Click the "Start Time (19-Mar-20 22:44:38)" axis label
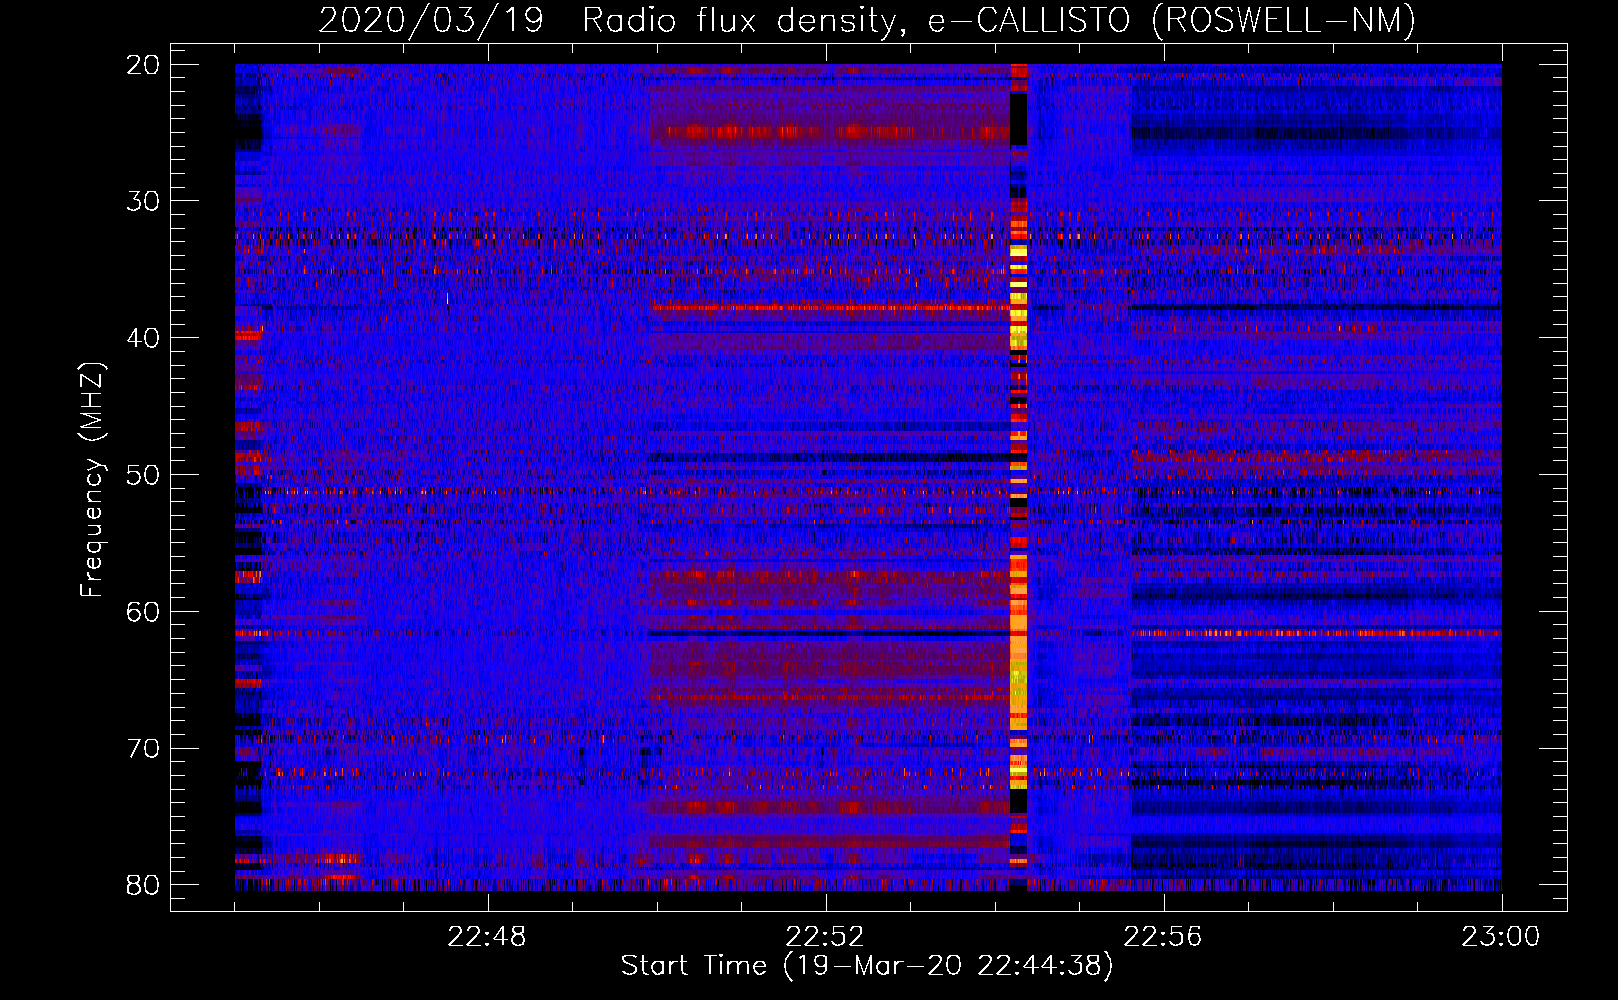Viewport: 1618px width, 1000px height. (x=866, y=966)
